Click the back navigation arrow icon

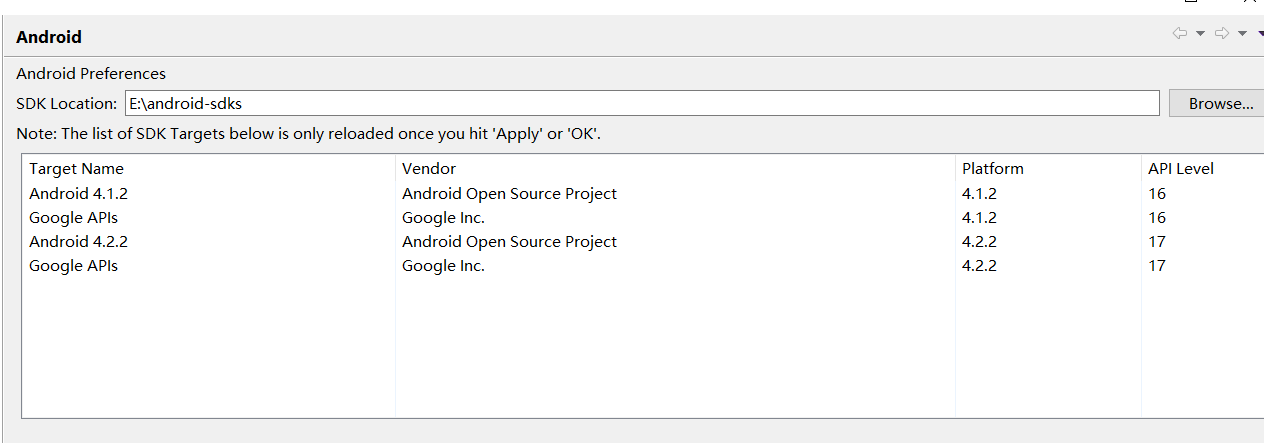click(x=1180, y=34)
